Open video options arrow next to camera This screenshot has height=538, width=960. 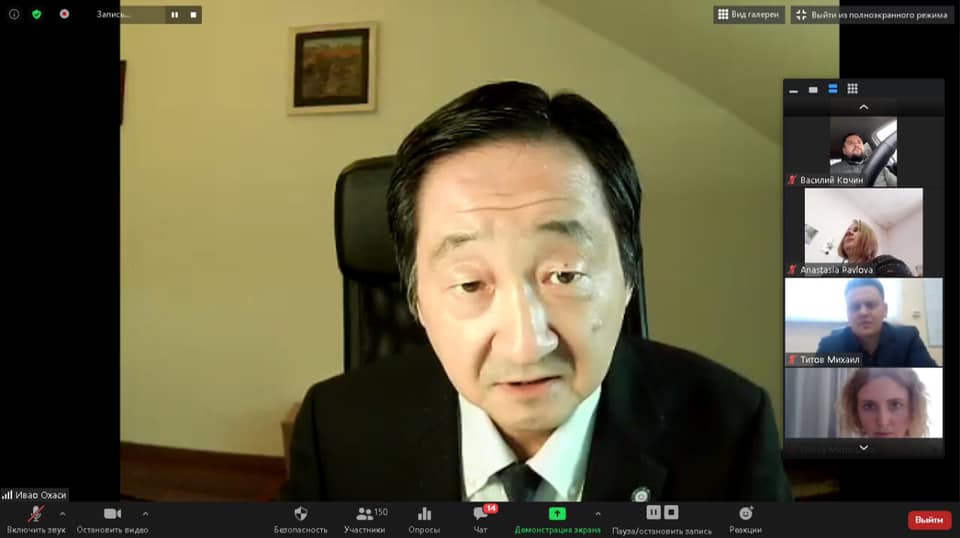click(145, 514)
